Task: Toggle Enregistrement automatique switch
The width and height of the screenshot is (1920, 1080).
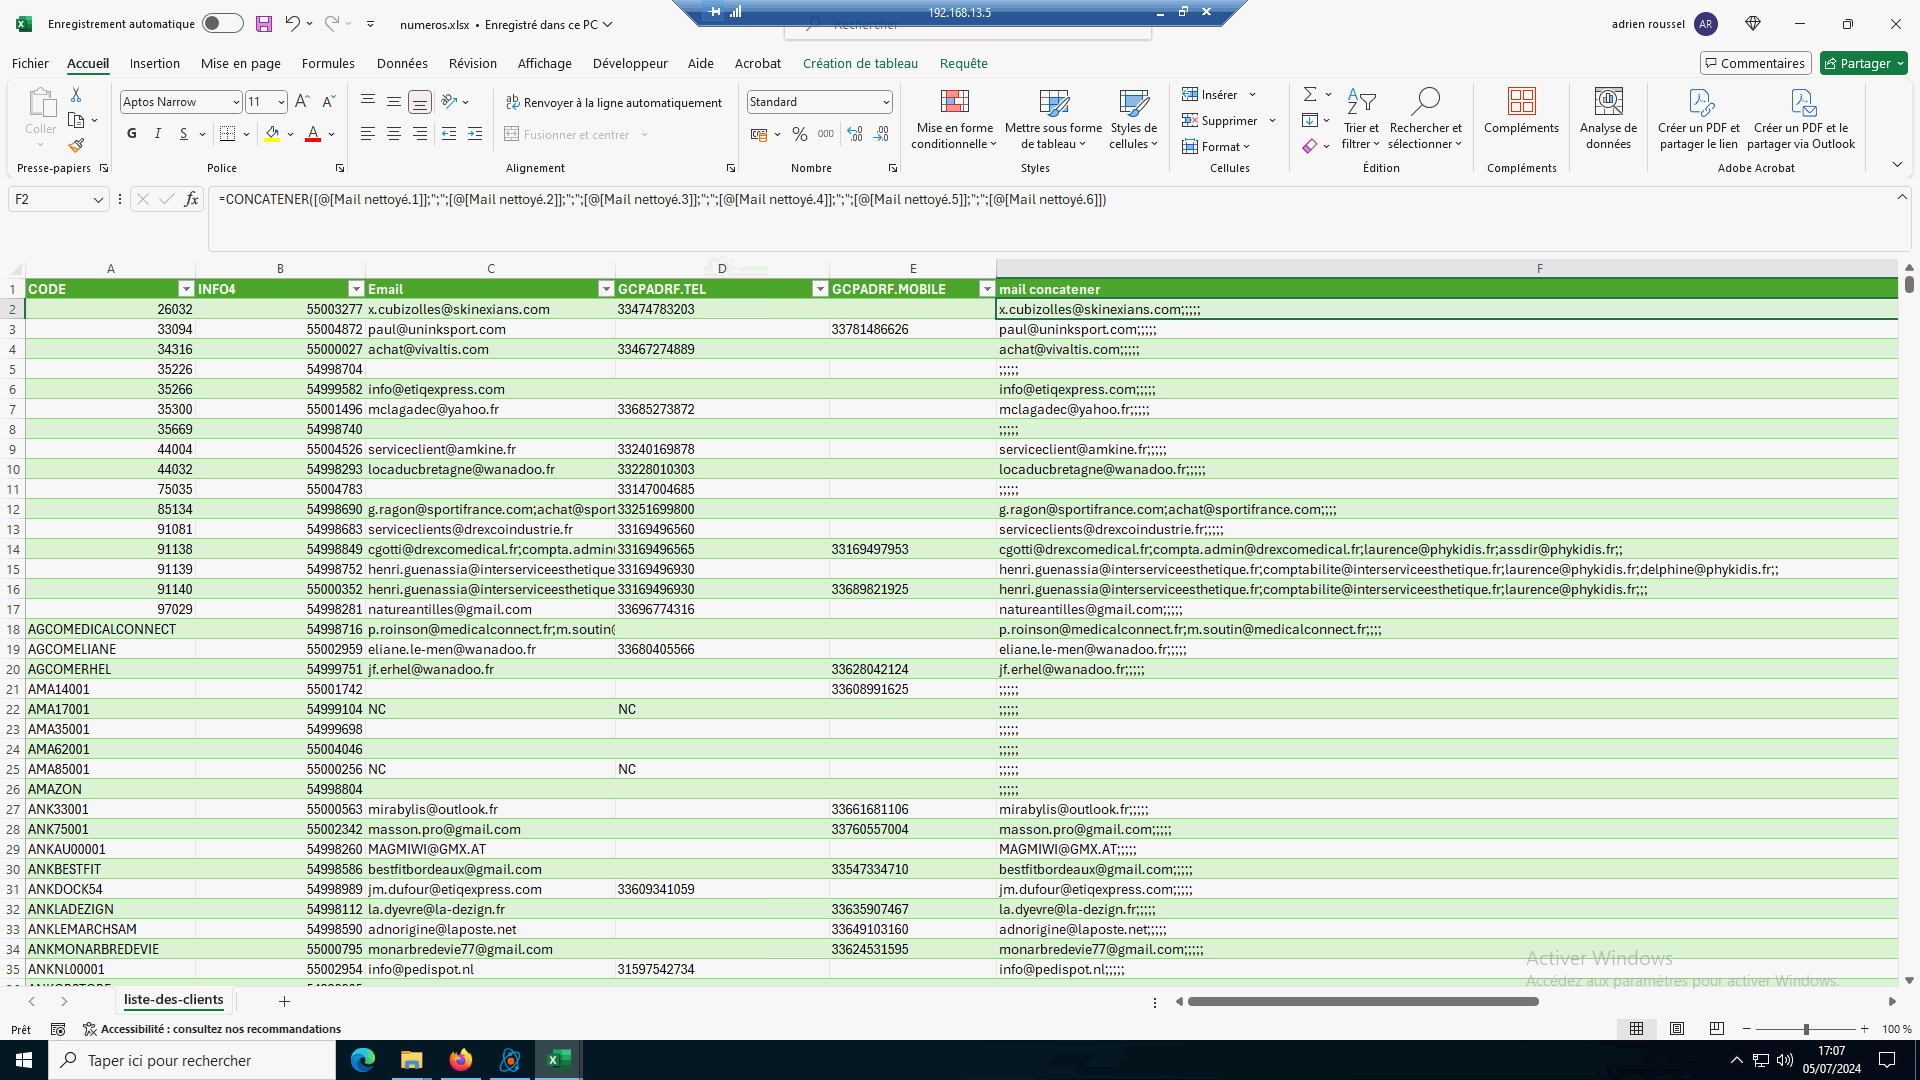Action: [x=222, y=24]
